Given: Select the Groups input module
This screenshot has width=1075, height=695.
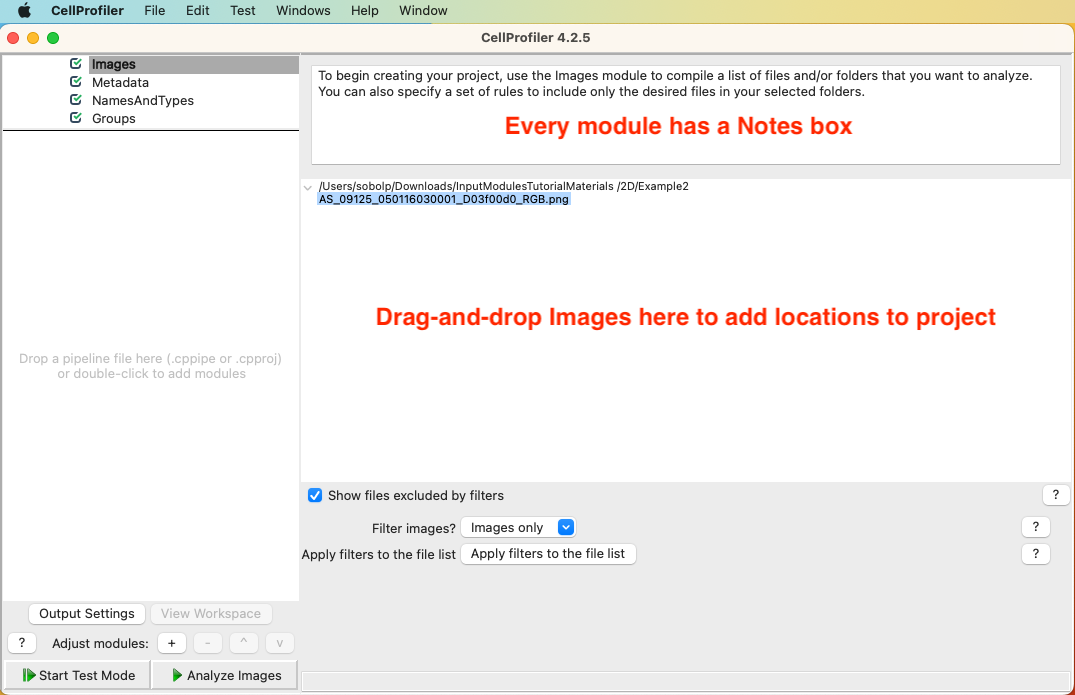Looking at the screenshot, I should 113,118.
